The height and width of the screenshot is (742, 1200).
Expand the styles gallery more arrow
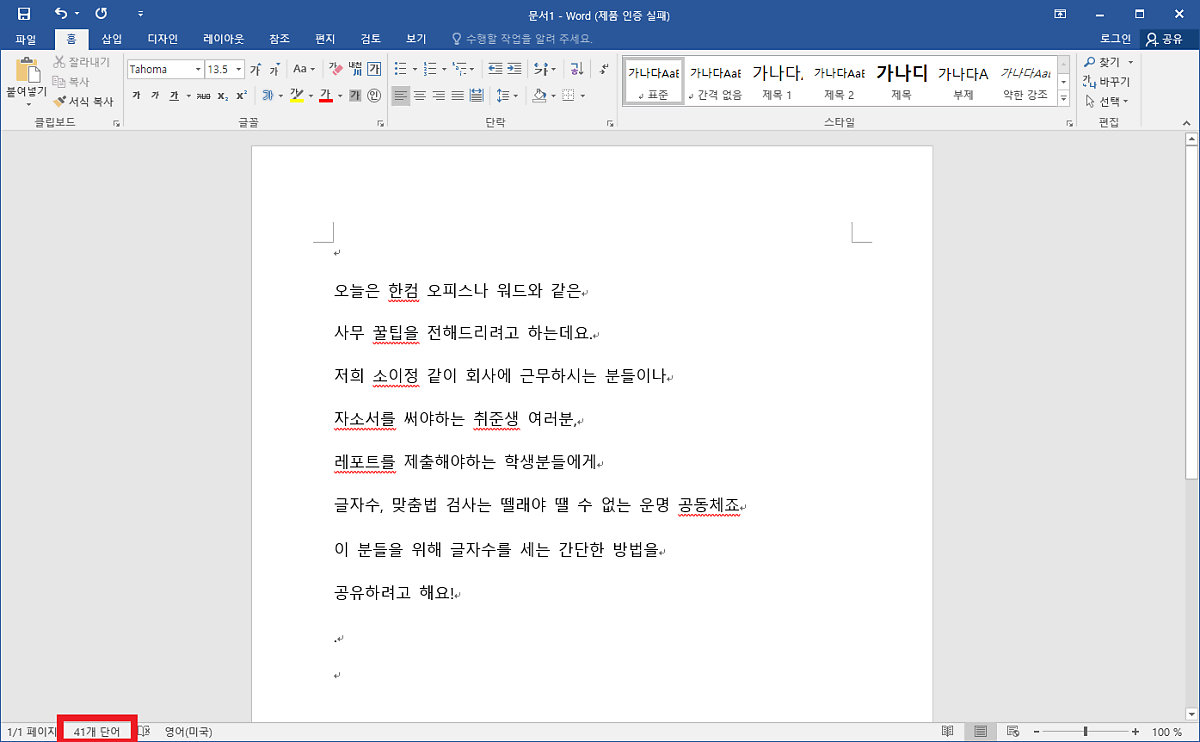pyautogui.click(x=1062, y=99)
